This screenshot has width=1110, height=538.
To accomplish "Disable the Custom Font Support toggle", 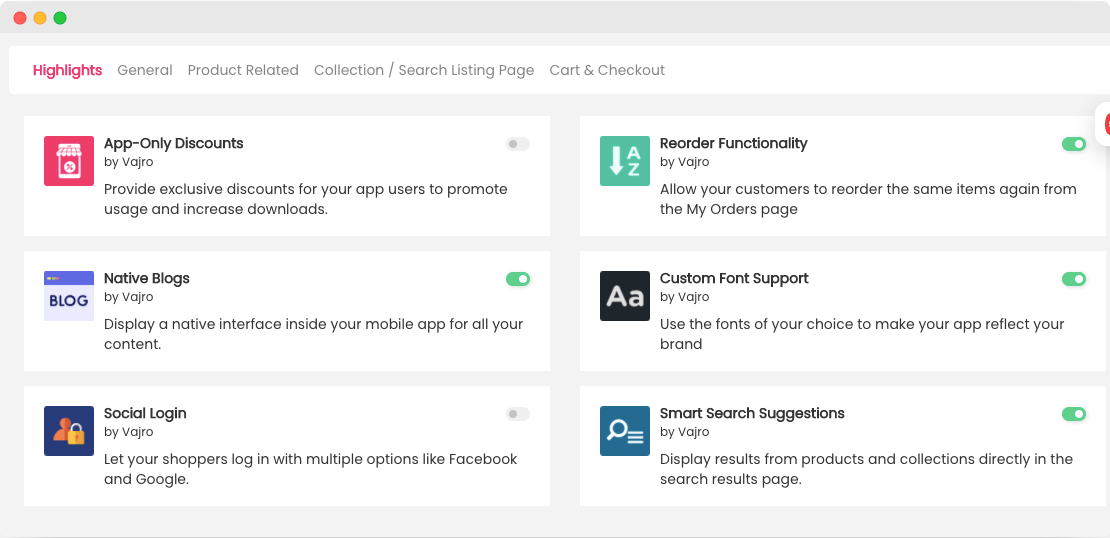I will tap(1073, 279).
